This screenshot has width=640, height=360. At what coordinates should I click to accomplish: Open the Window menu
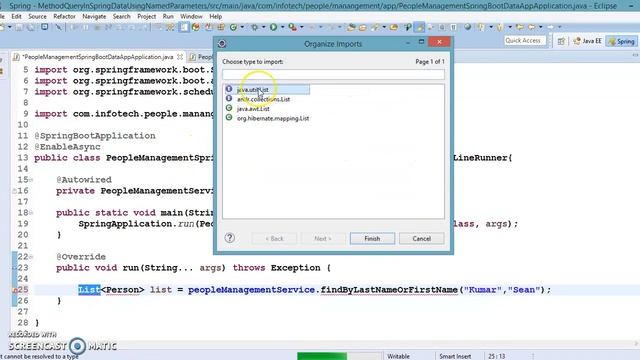pyautogui.click(x=191, y=16)
